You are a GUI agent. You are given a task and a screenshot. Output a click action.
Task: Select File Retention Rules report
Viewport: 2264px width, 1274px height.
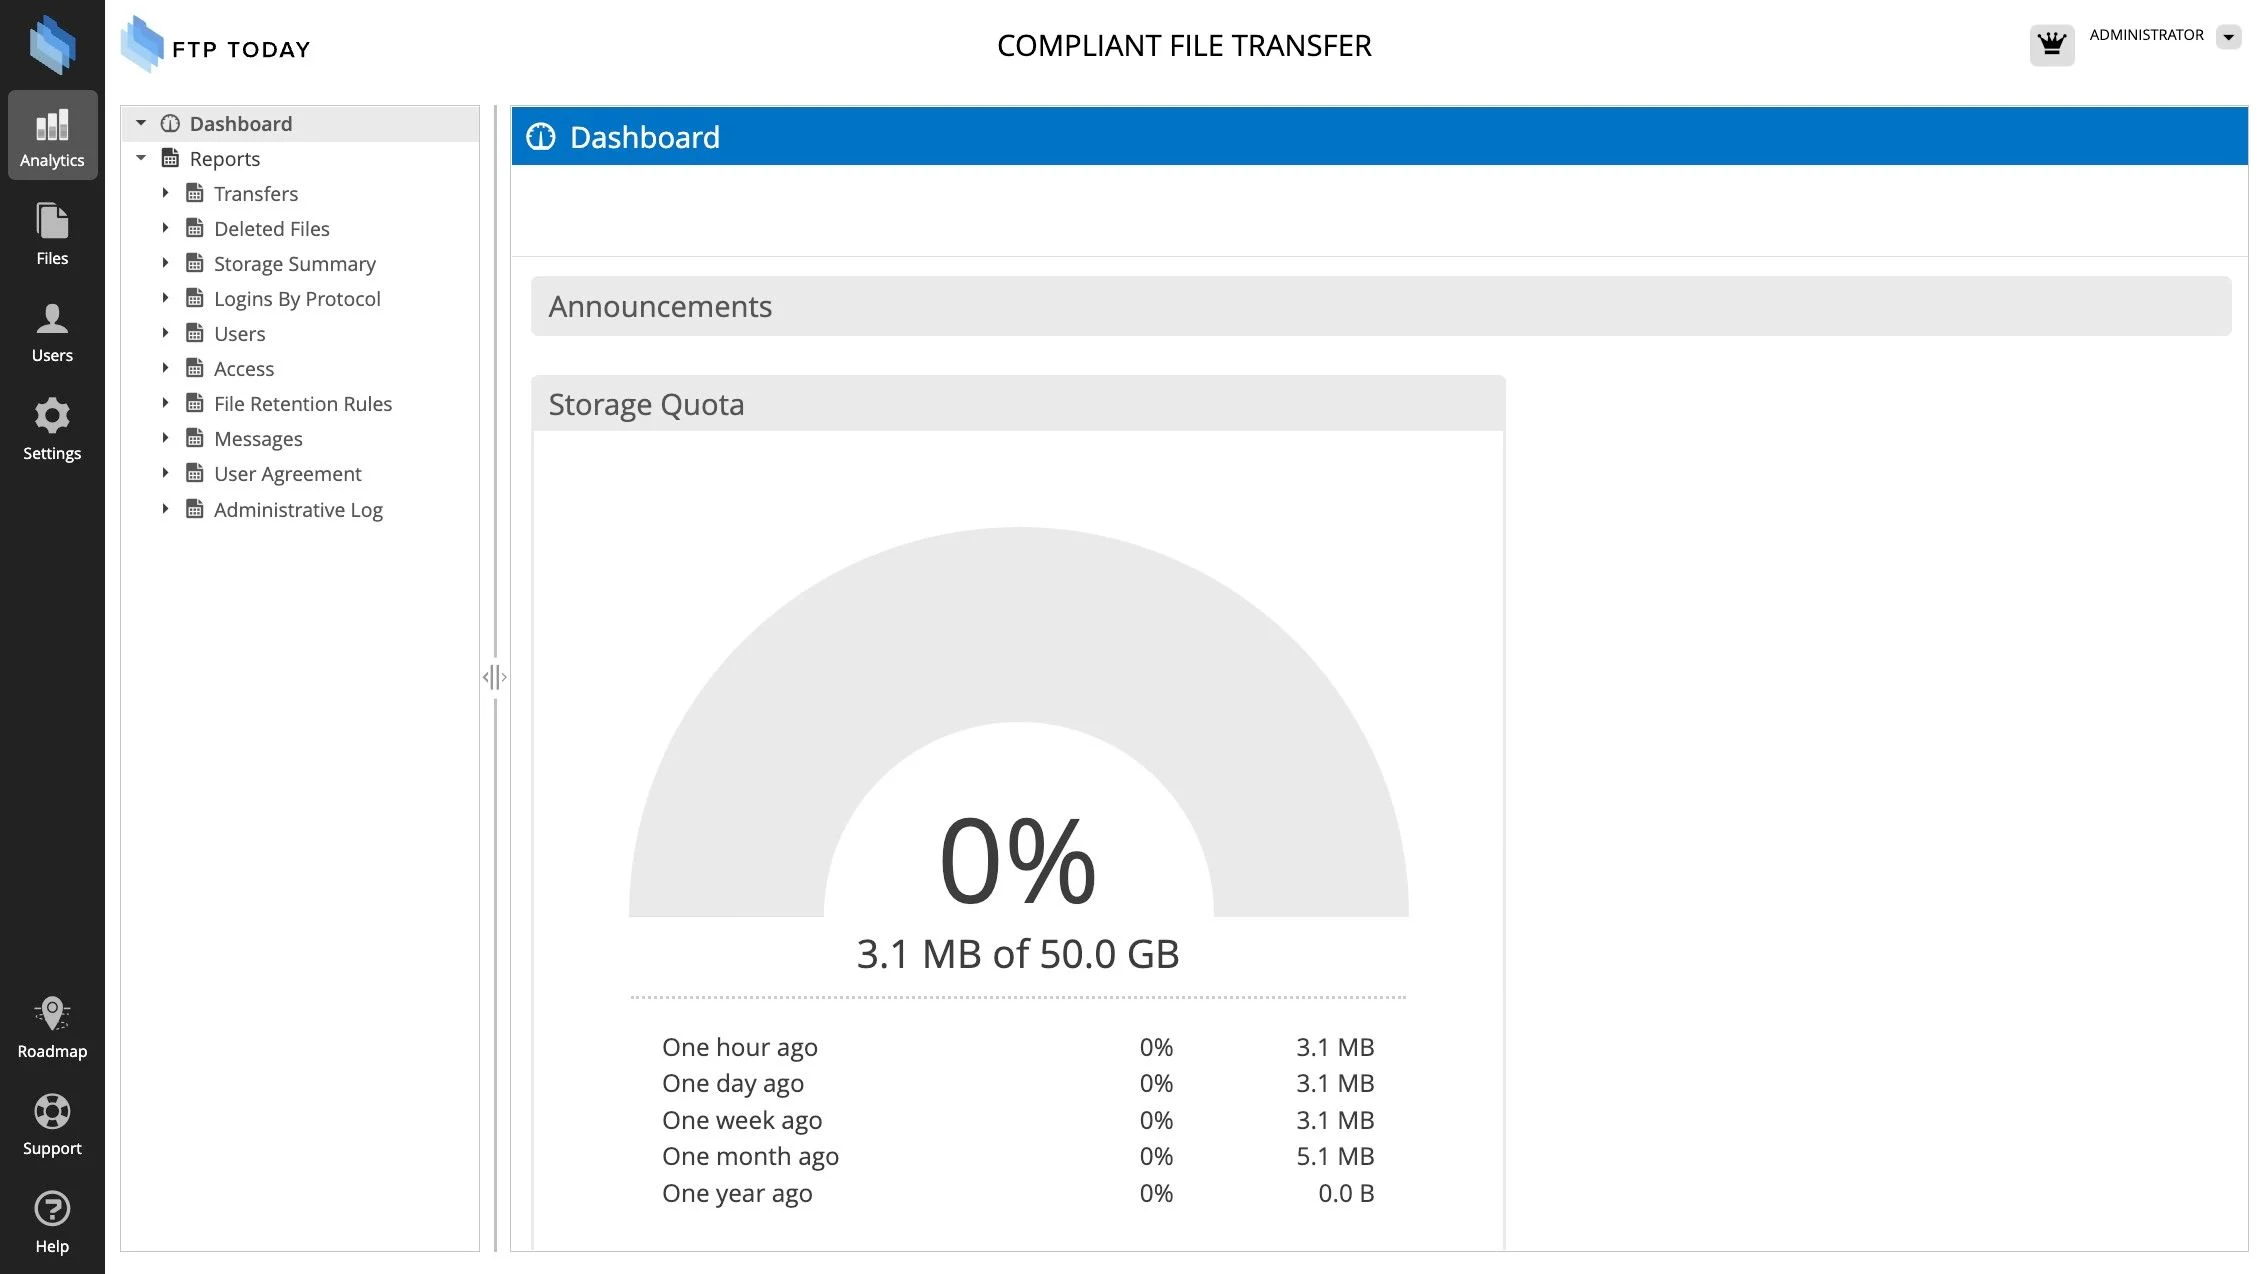click(302, 404)
